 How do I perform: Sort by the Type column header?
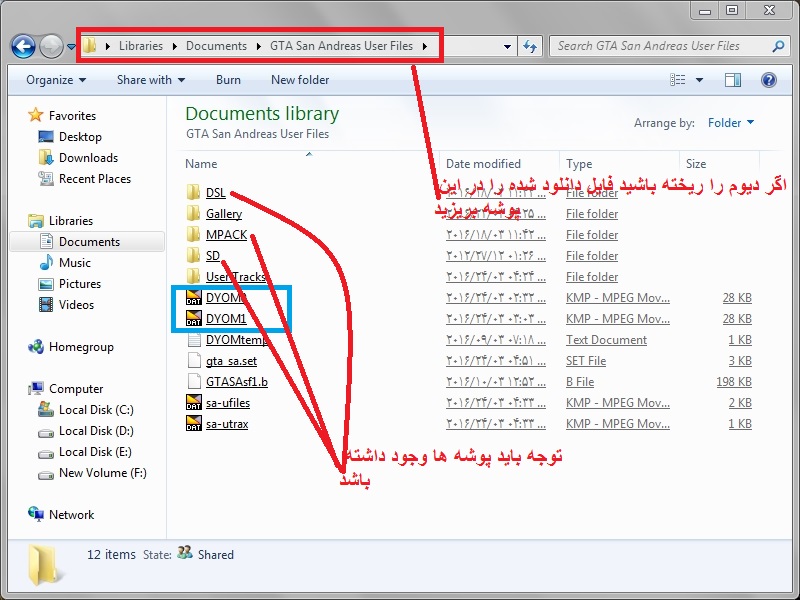[x=579, y=164]
